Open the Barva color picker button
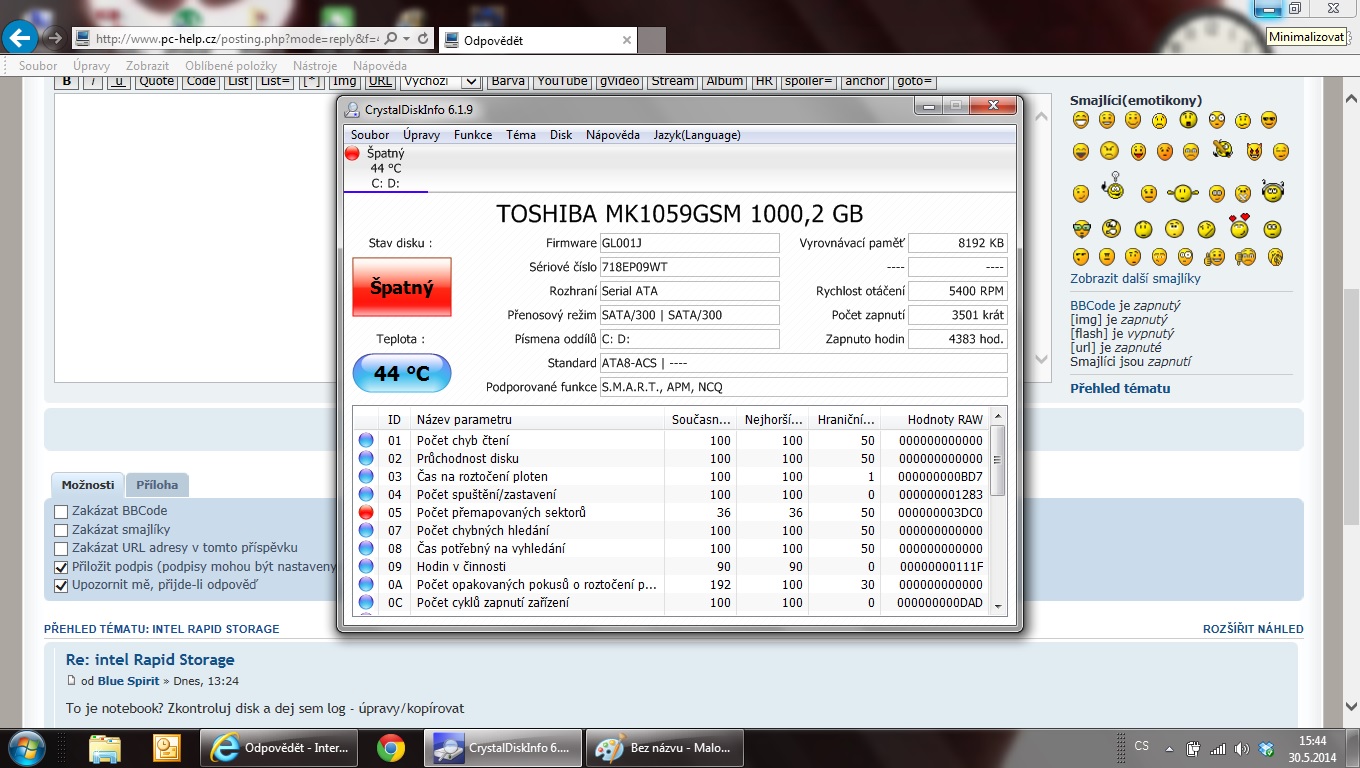 [508, 81]
